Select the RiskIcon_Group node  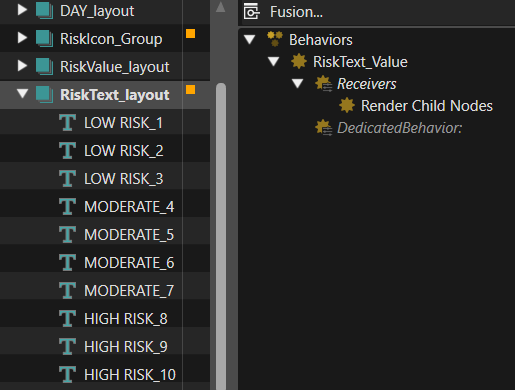click(x=111, y=39)
